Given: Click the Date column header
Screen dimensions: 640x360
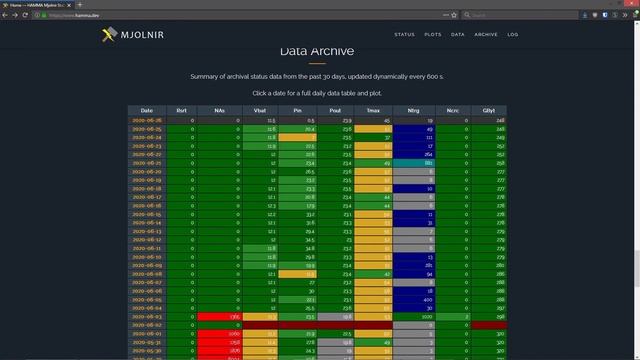Looking at the screenshot, I should 147,111.
